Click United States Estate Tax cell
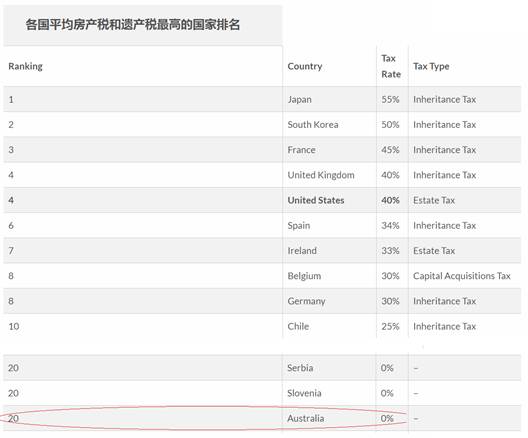Image resolution: width=528 pixels, height=438 pixels. [x=434, y=200]
